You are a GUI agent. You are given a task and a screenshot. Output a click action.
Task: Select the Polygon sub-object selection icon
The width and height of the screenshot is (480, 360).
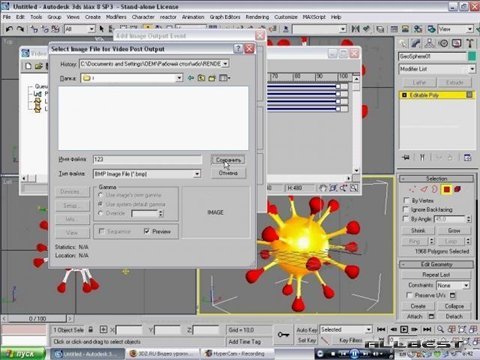click(x=446, y=189)
